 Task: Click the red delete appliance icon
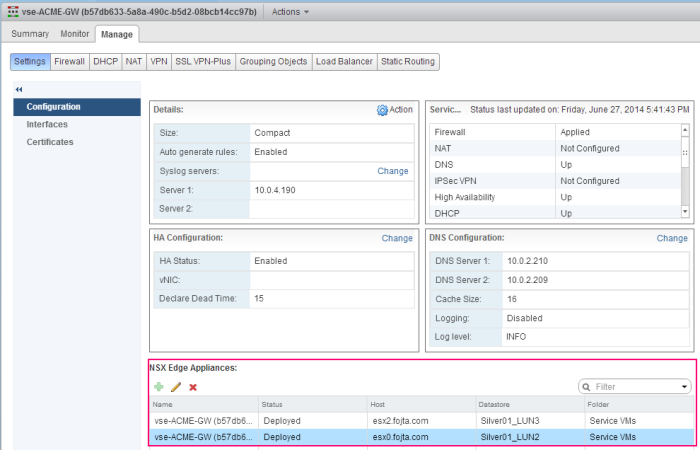coord(193,387)
